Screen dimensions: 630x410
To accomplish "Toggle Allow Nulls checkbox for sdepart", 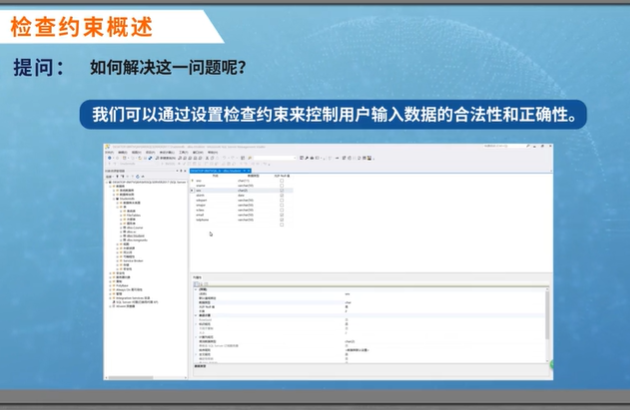I will click(x=282, y=200).
